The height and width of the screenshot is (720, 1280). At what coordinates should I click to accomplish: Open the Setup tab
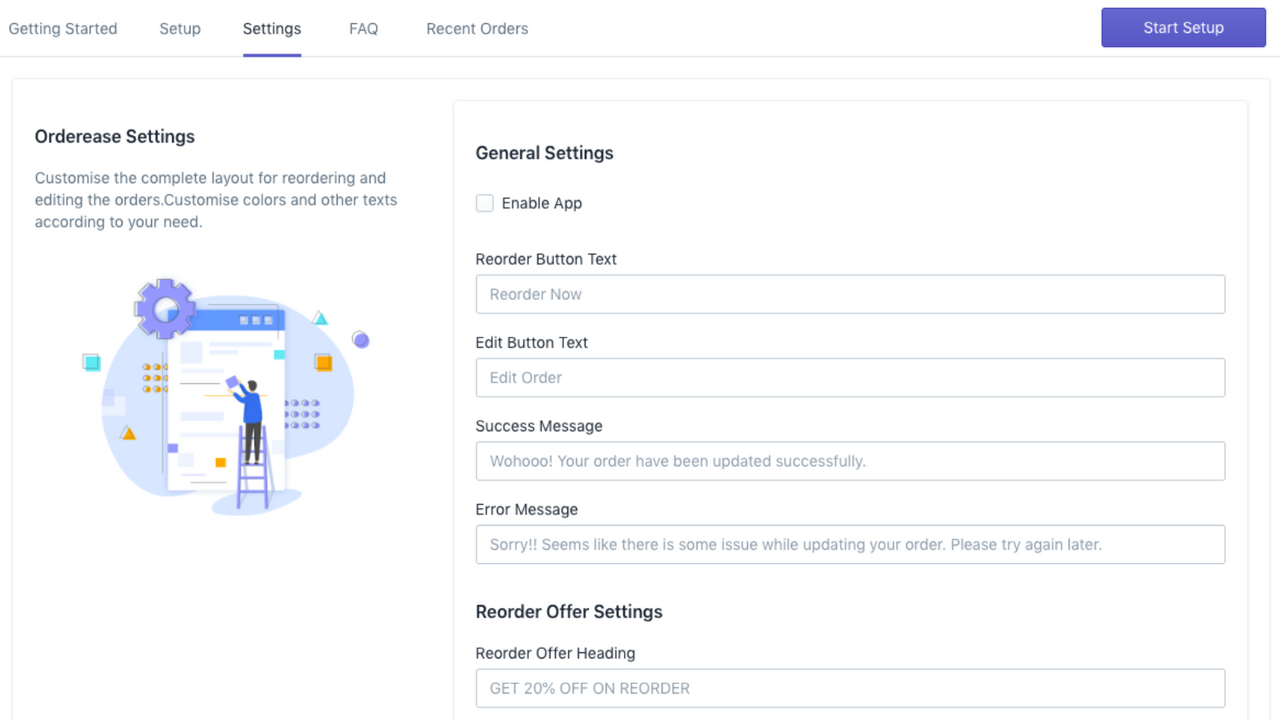180,28
